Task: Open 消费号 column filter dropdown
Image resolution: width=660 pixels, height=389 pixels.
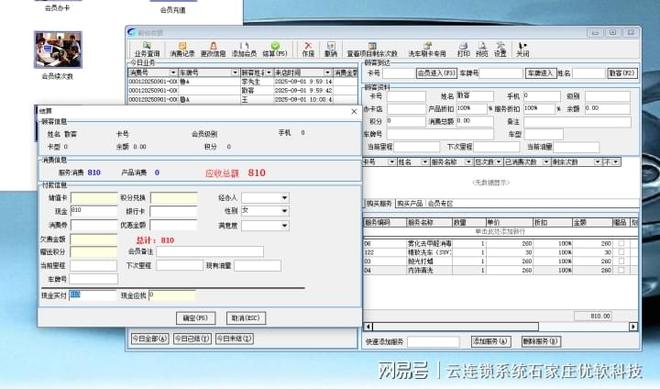Action: [x=173, y=72]
